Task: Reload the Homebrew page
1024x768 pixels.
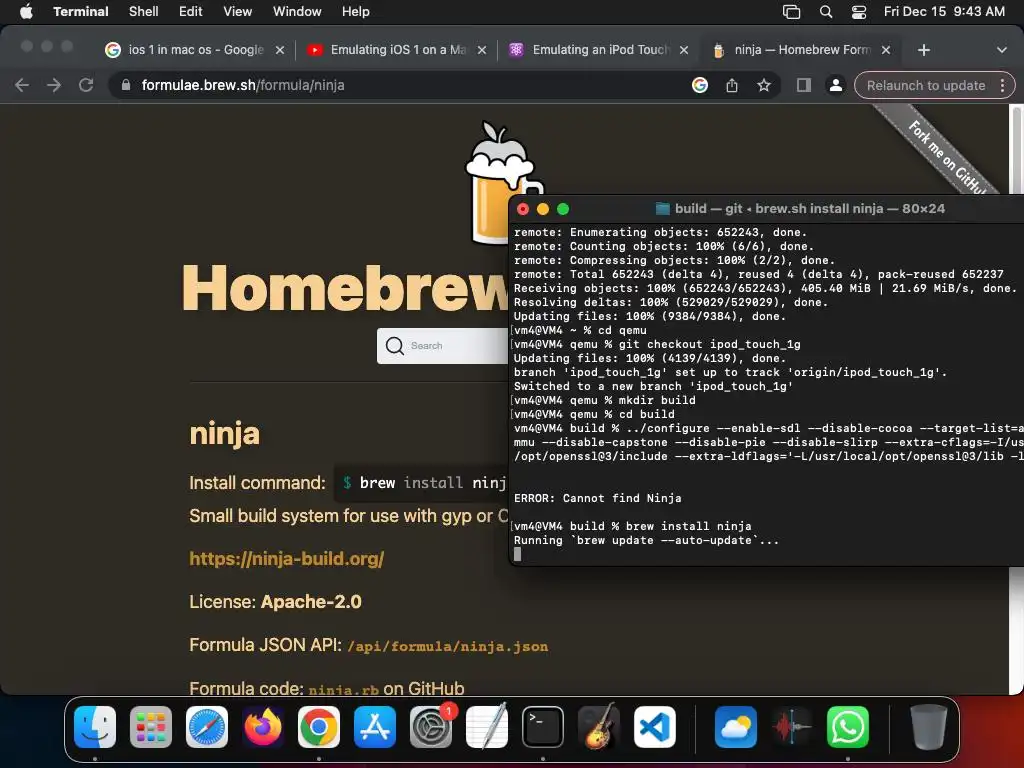Action: click(86, 85)
